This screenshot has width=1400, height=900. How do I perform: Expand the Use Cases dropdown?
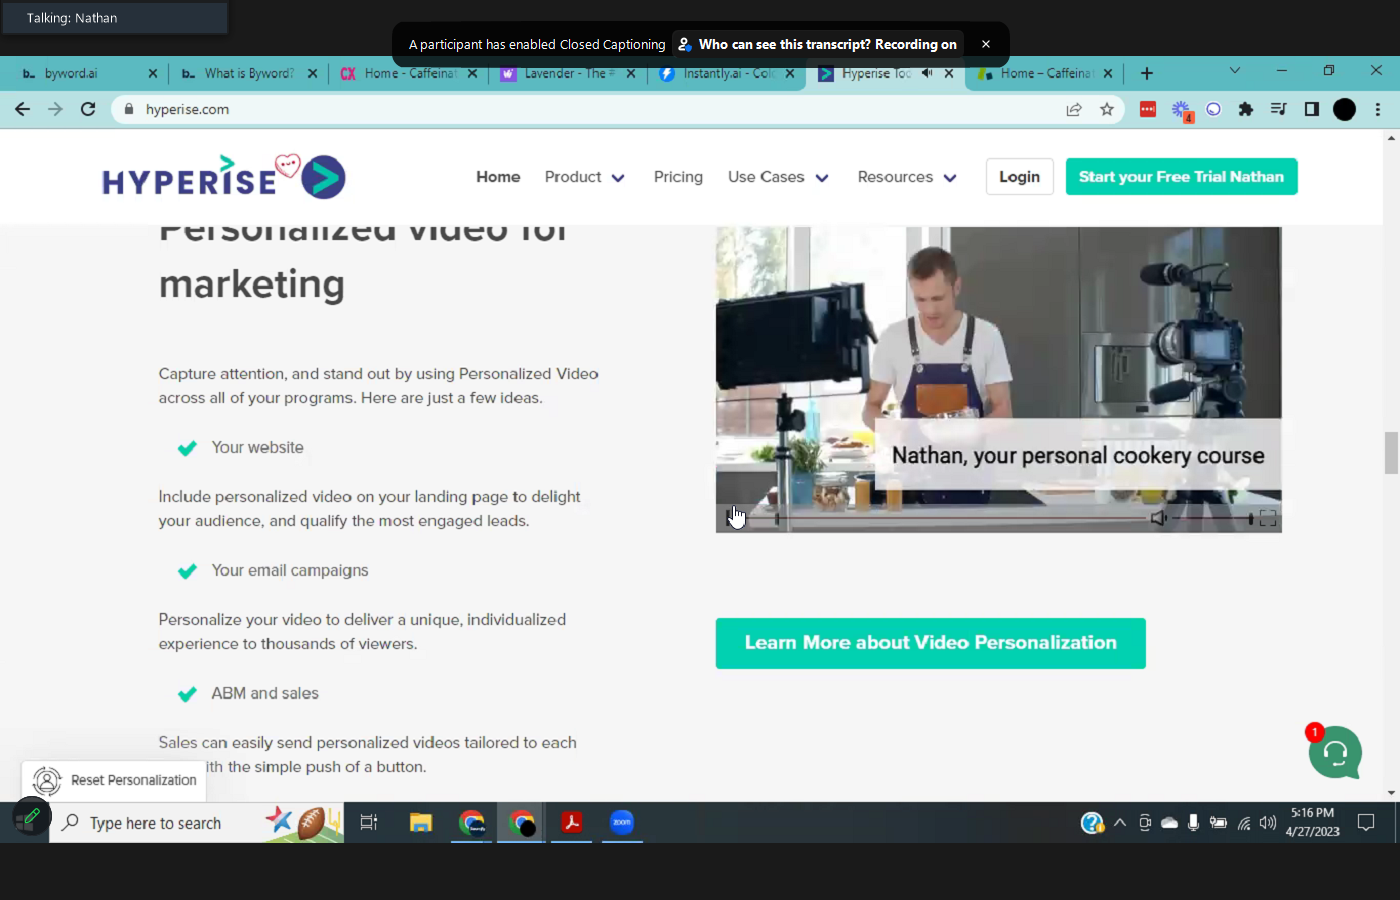pyautogui.click(x=778, y=177)
